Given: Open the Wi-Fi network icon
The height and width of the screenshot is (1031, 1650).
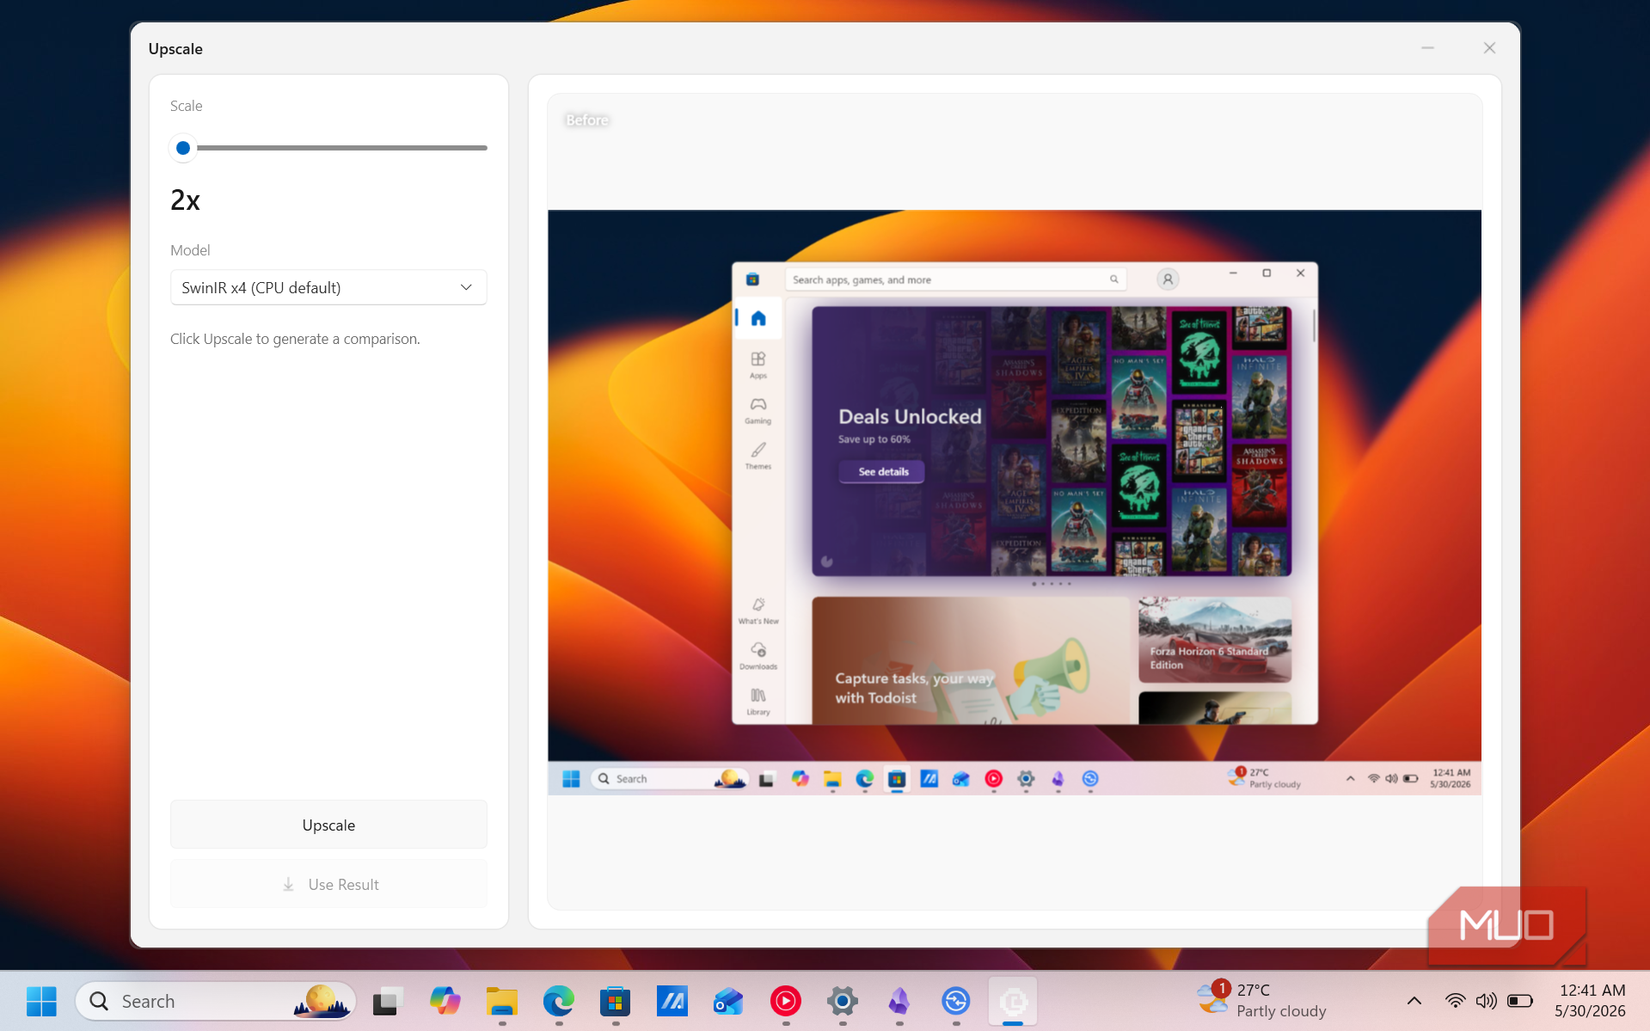Looking at the screenshot, I should click(x=1456, y=1001).
